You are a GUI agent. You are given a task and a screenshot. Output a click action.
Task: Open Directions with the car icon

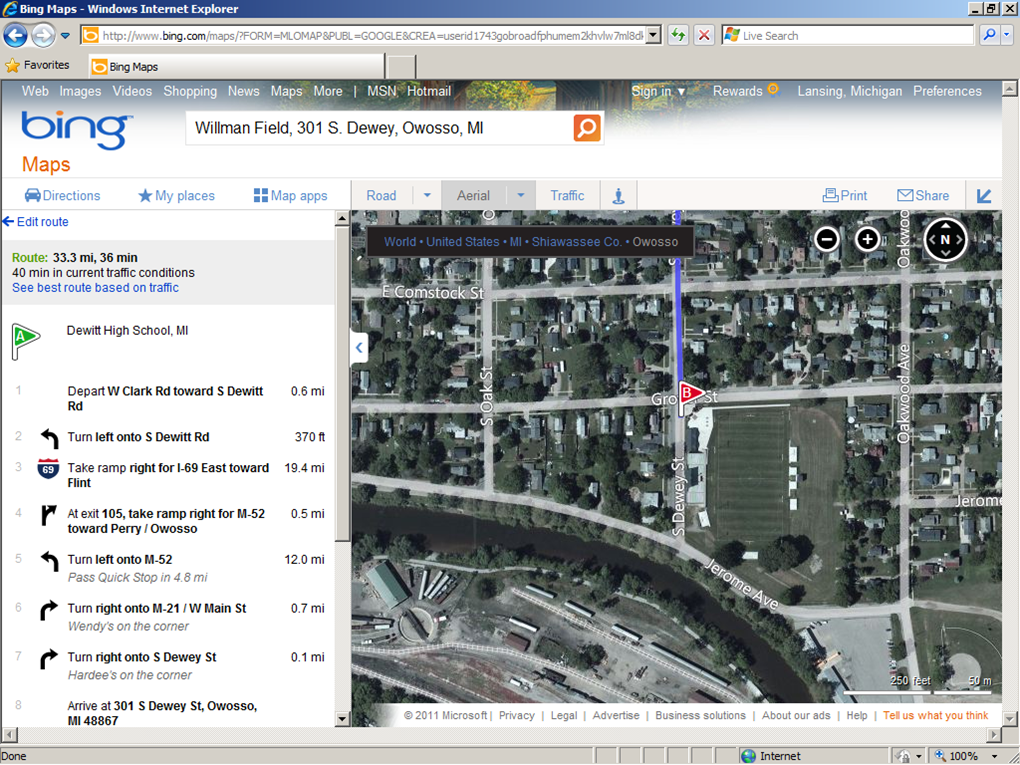(x=62, y=195)
